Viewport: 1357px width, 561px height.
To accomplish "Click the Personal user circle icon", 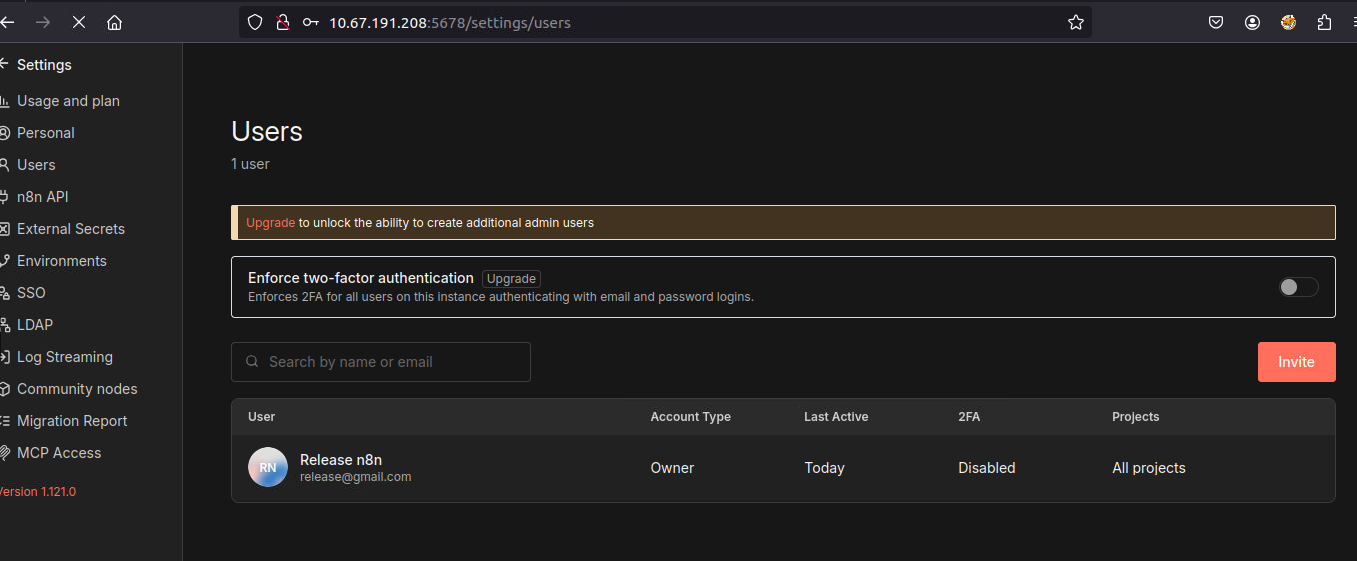I will 4,133.
